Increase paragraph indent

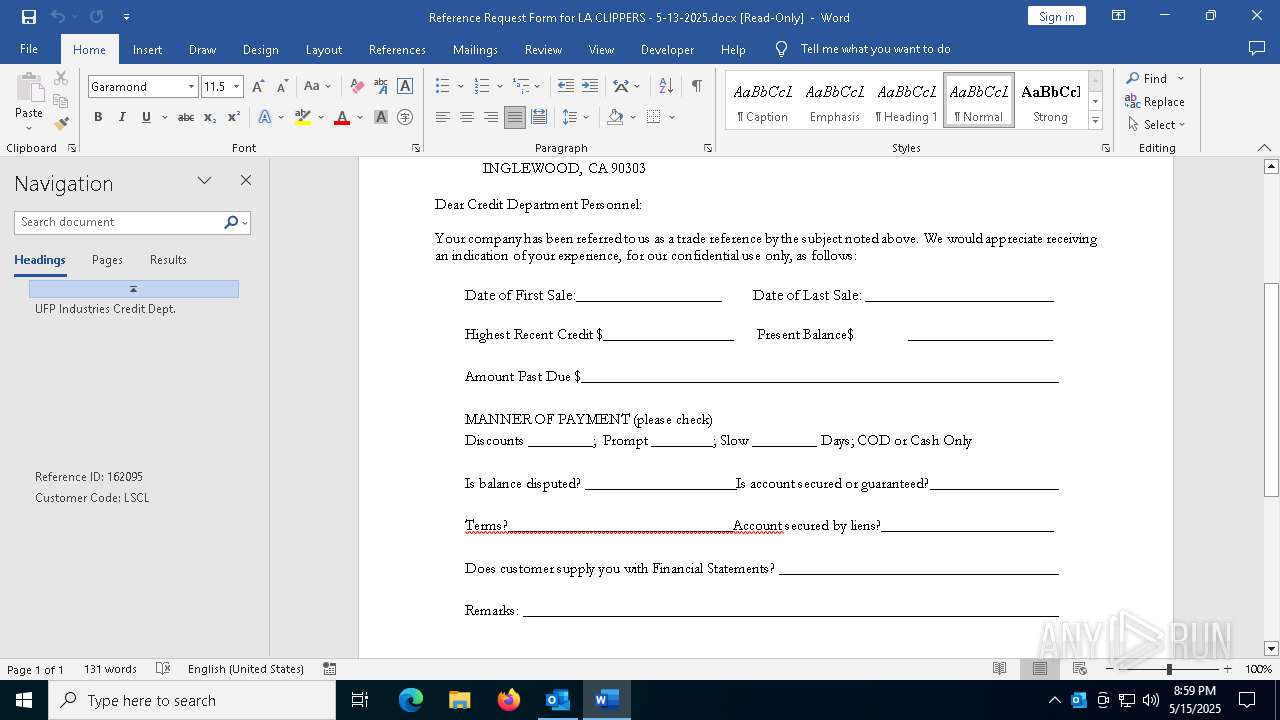(x=590, y=87)
